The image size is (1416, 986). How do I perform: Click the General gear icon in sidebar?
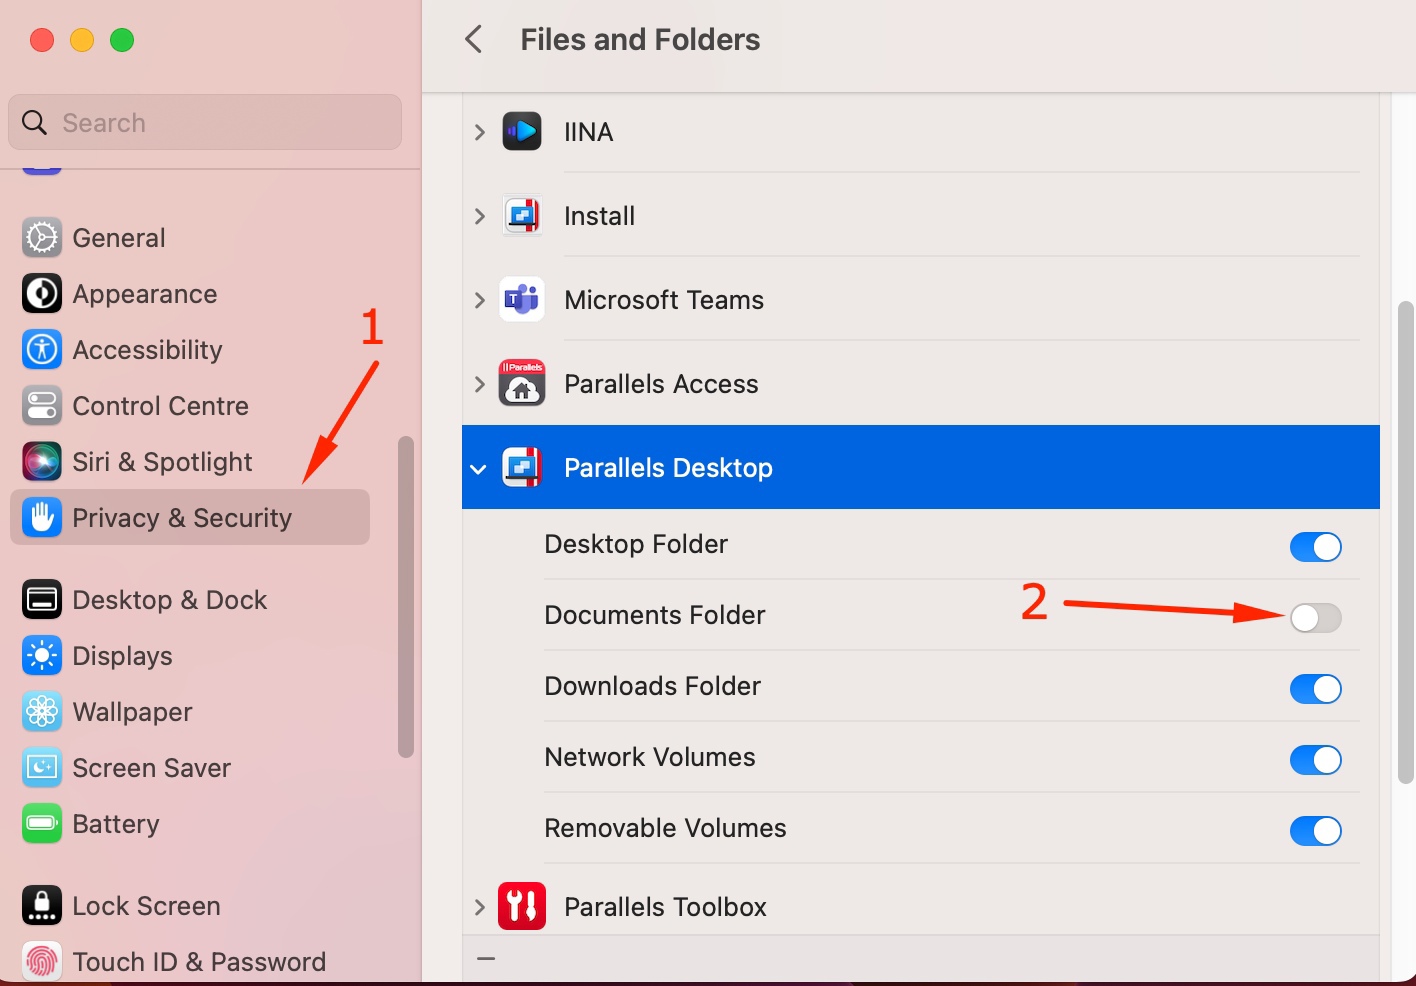pyautogui.click(x=42, y=238)
